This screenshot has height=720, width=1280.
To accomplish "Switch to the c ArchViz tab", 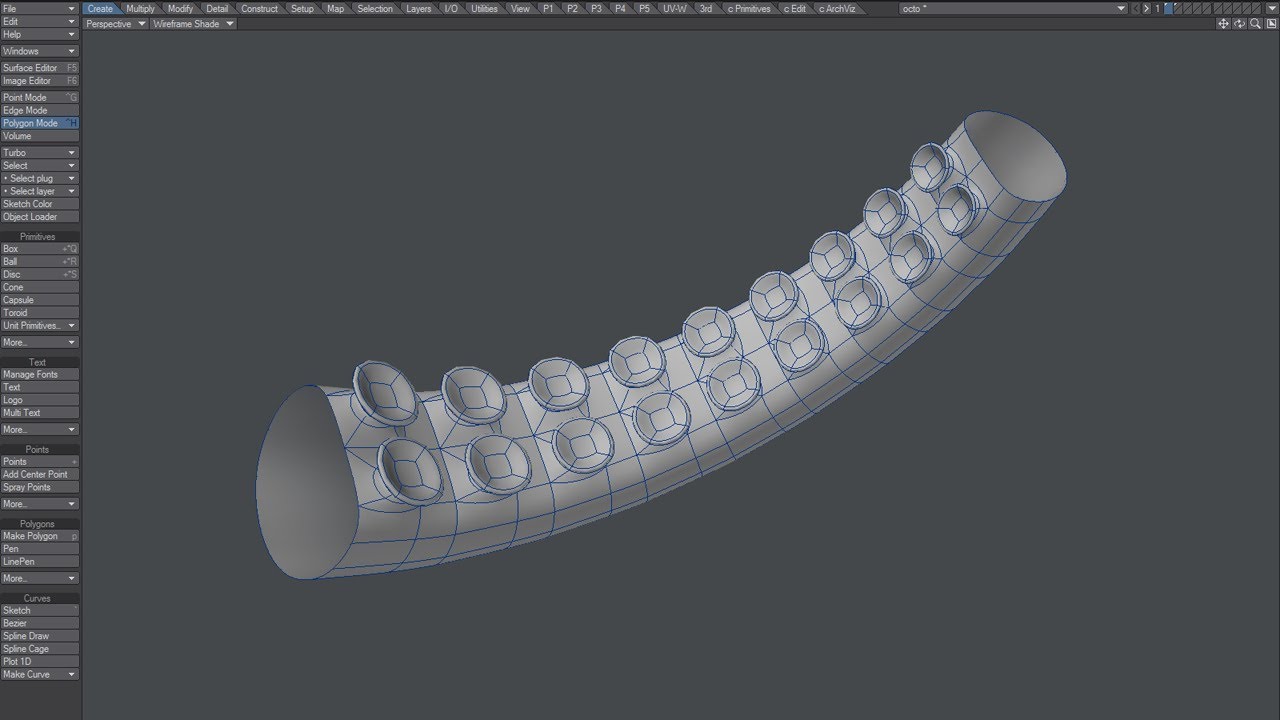I will click(837, 9).
